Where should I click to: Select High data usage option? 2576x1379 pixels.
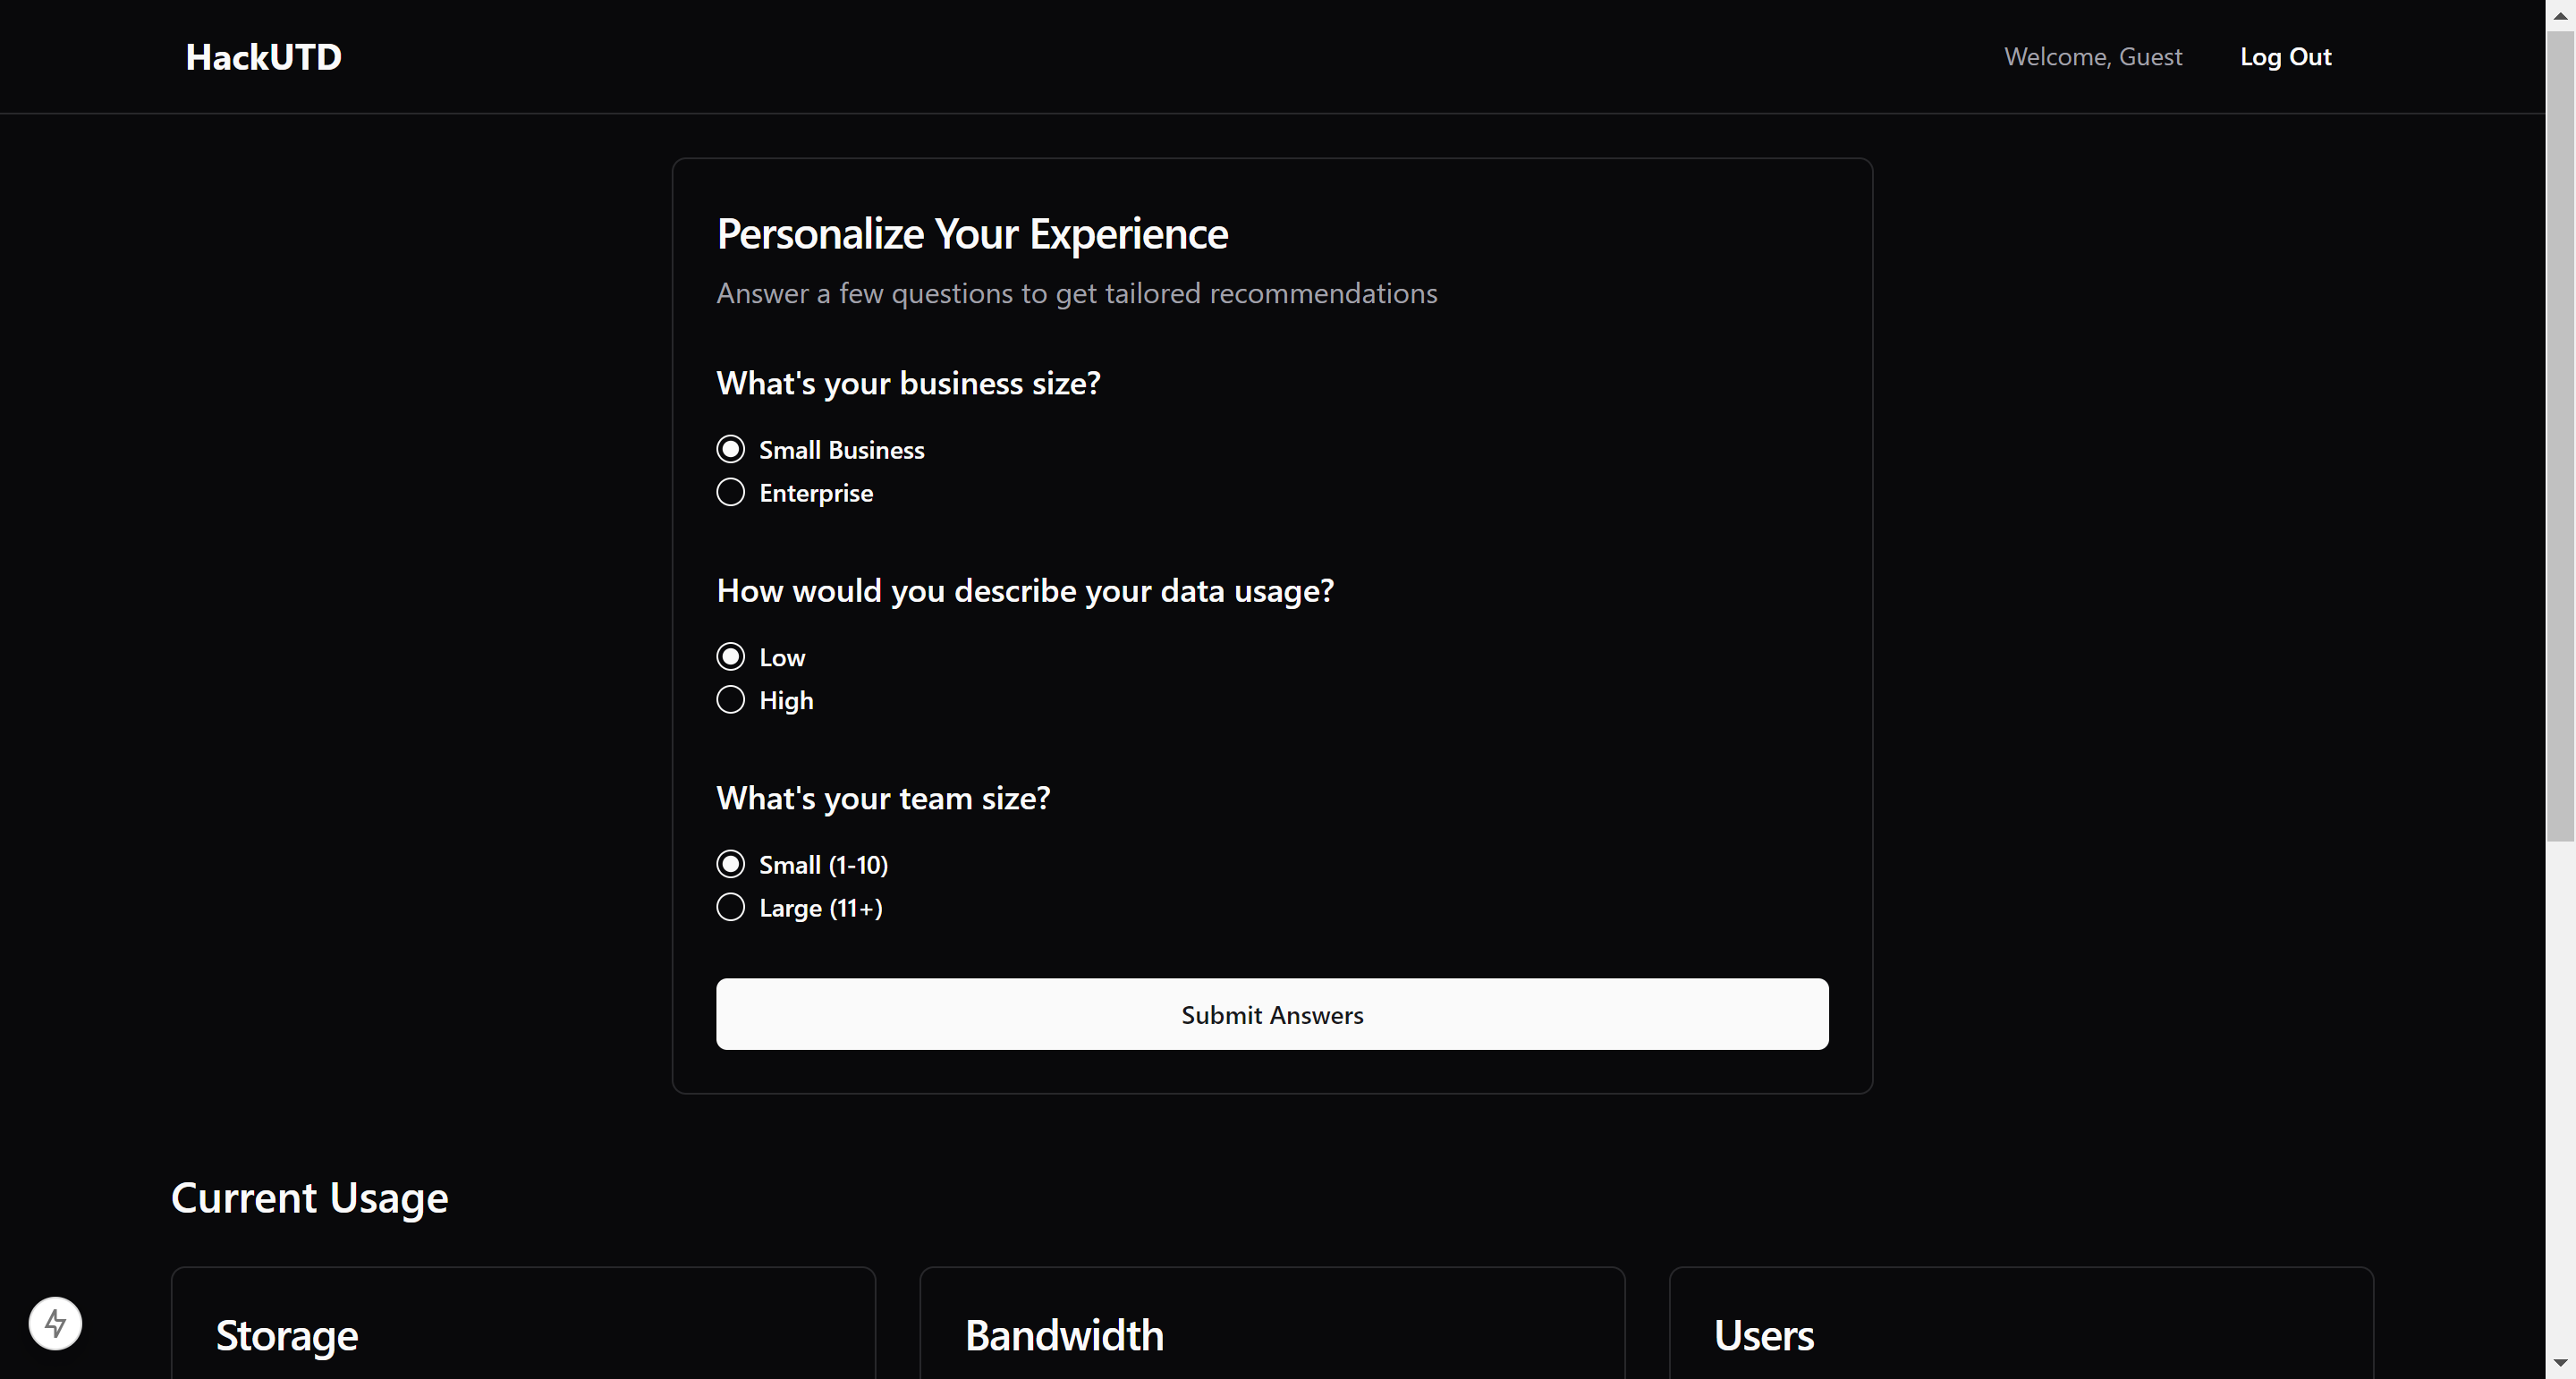point(731,700)
